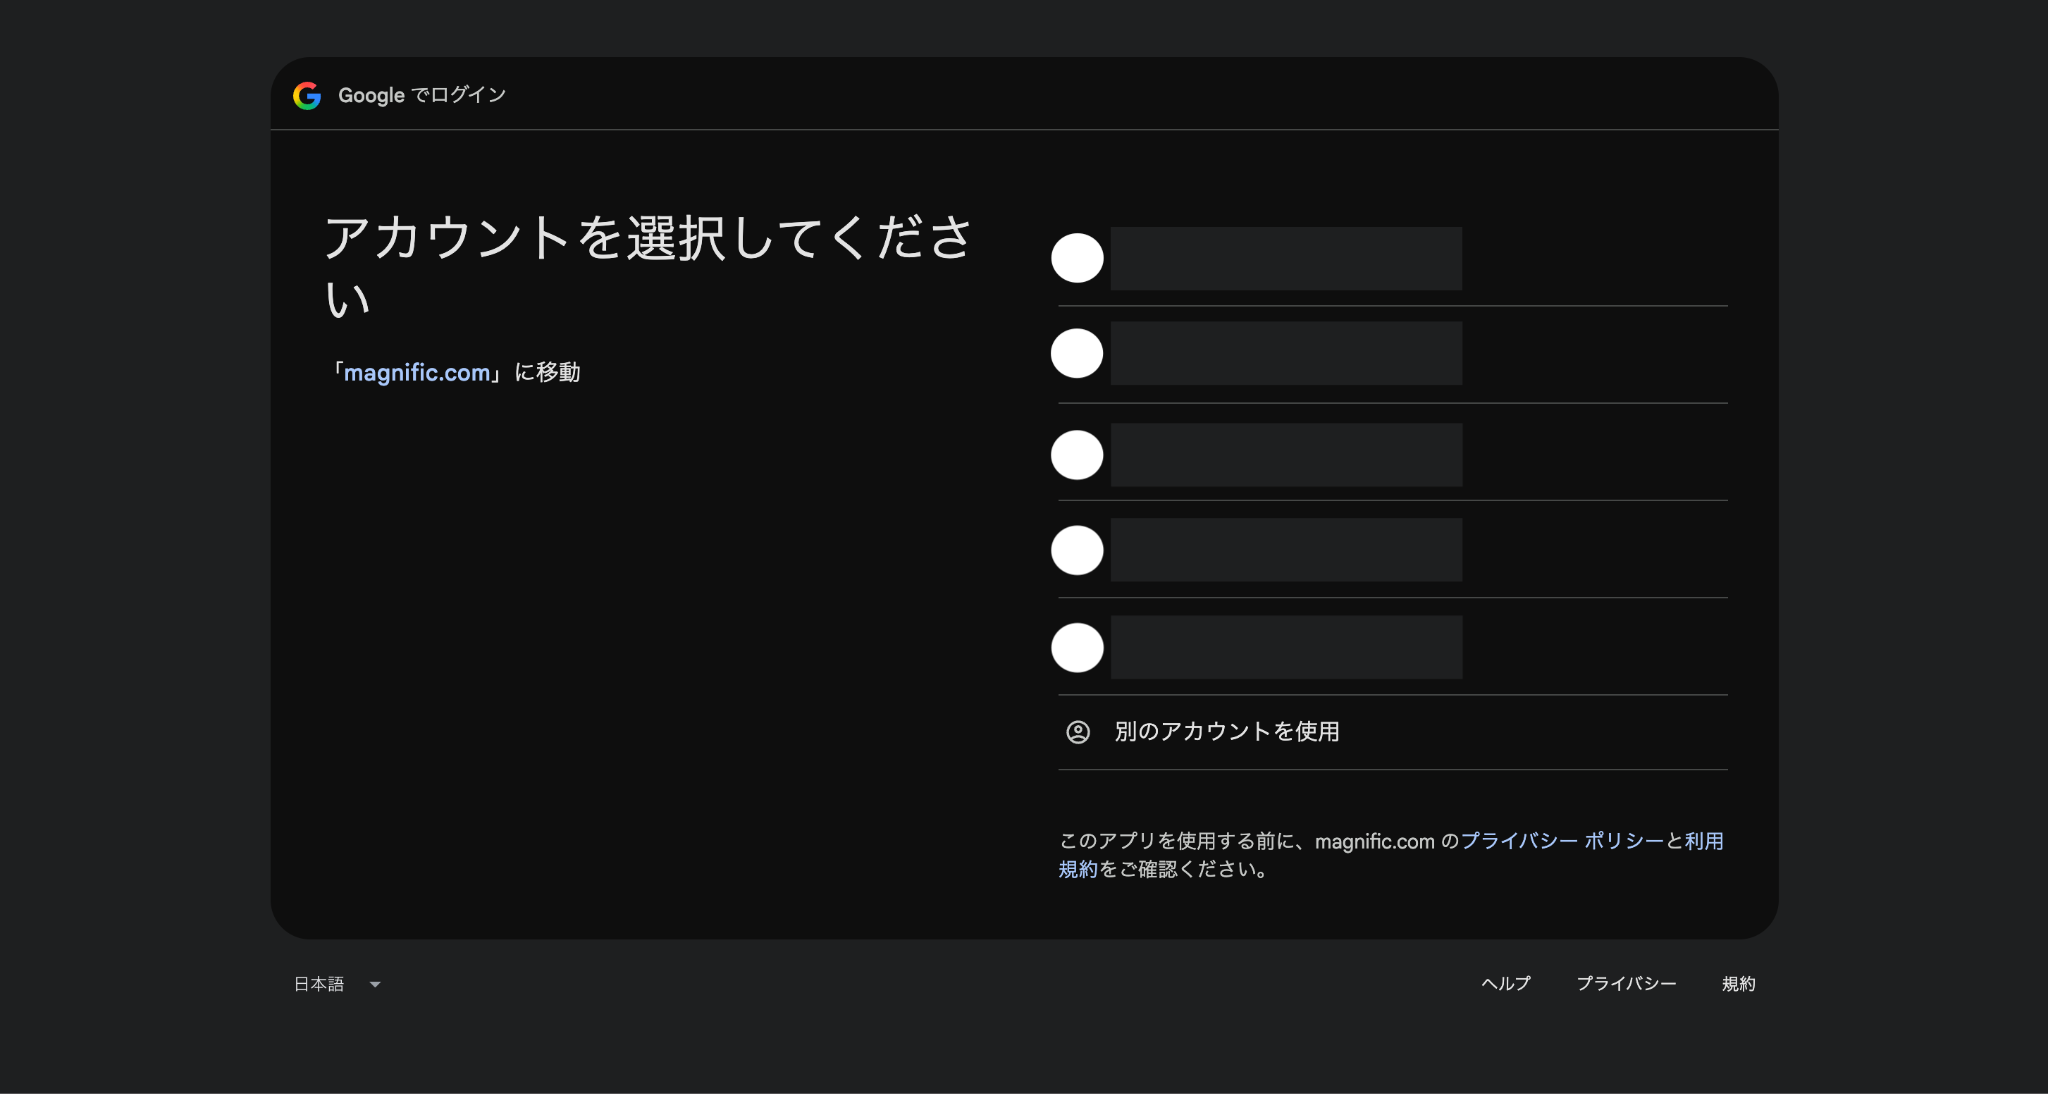Use another account via 別のアカウントを使用
Image resolution: width=2048 pixels, height=1094 pixels.
(x=1392, y=732)
